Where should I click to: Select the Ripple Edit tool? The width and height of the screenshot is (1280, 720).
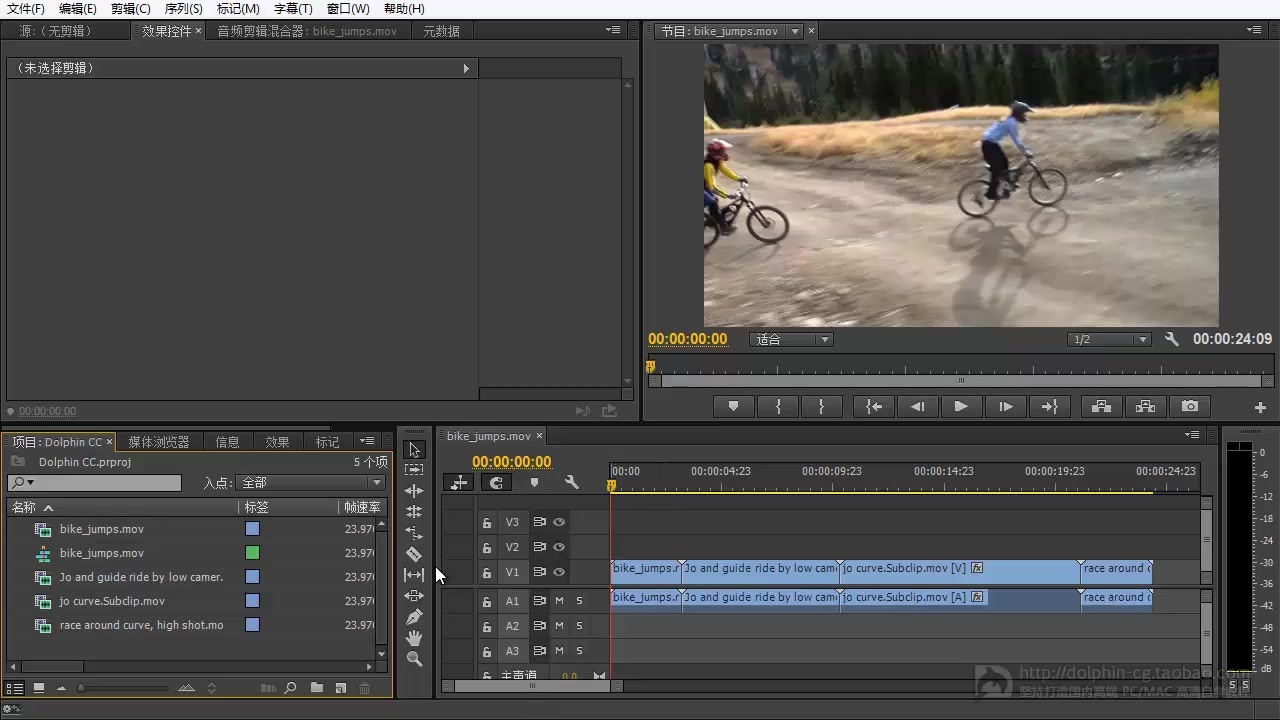pos(414,491)
